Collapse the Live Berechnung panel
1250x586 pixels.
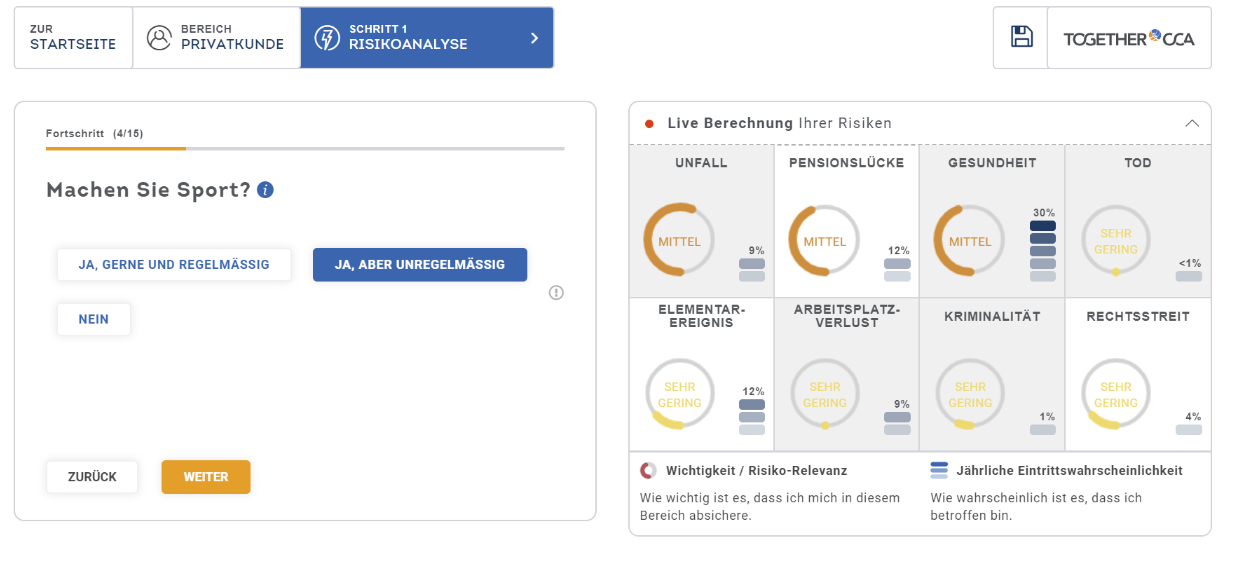pyautogui.click(x=1191, y=124)
